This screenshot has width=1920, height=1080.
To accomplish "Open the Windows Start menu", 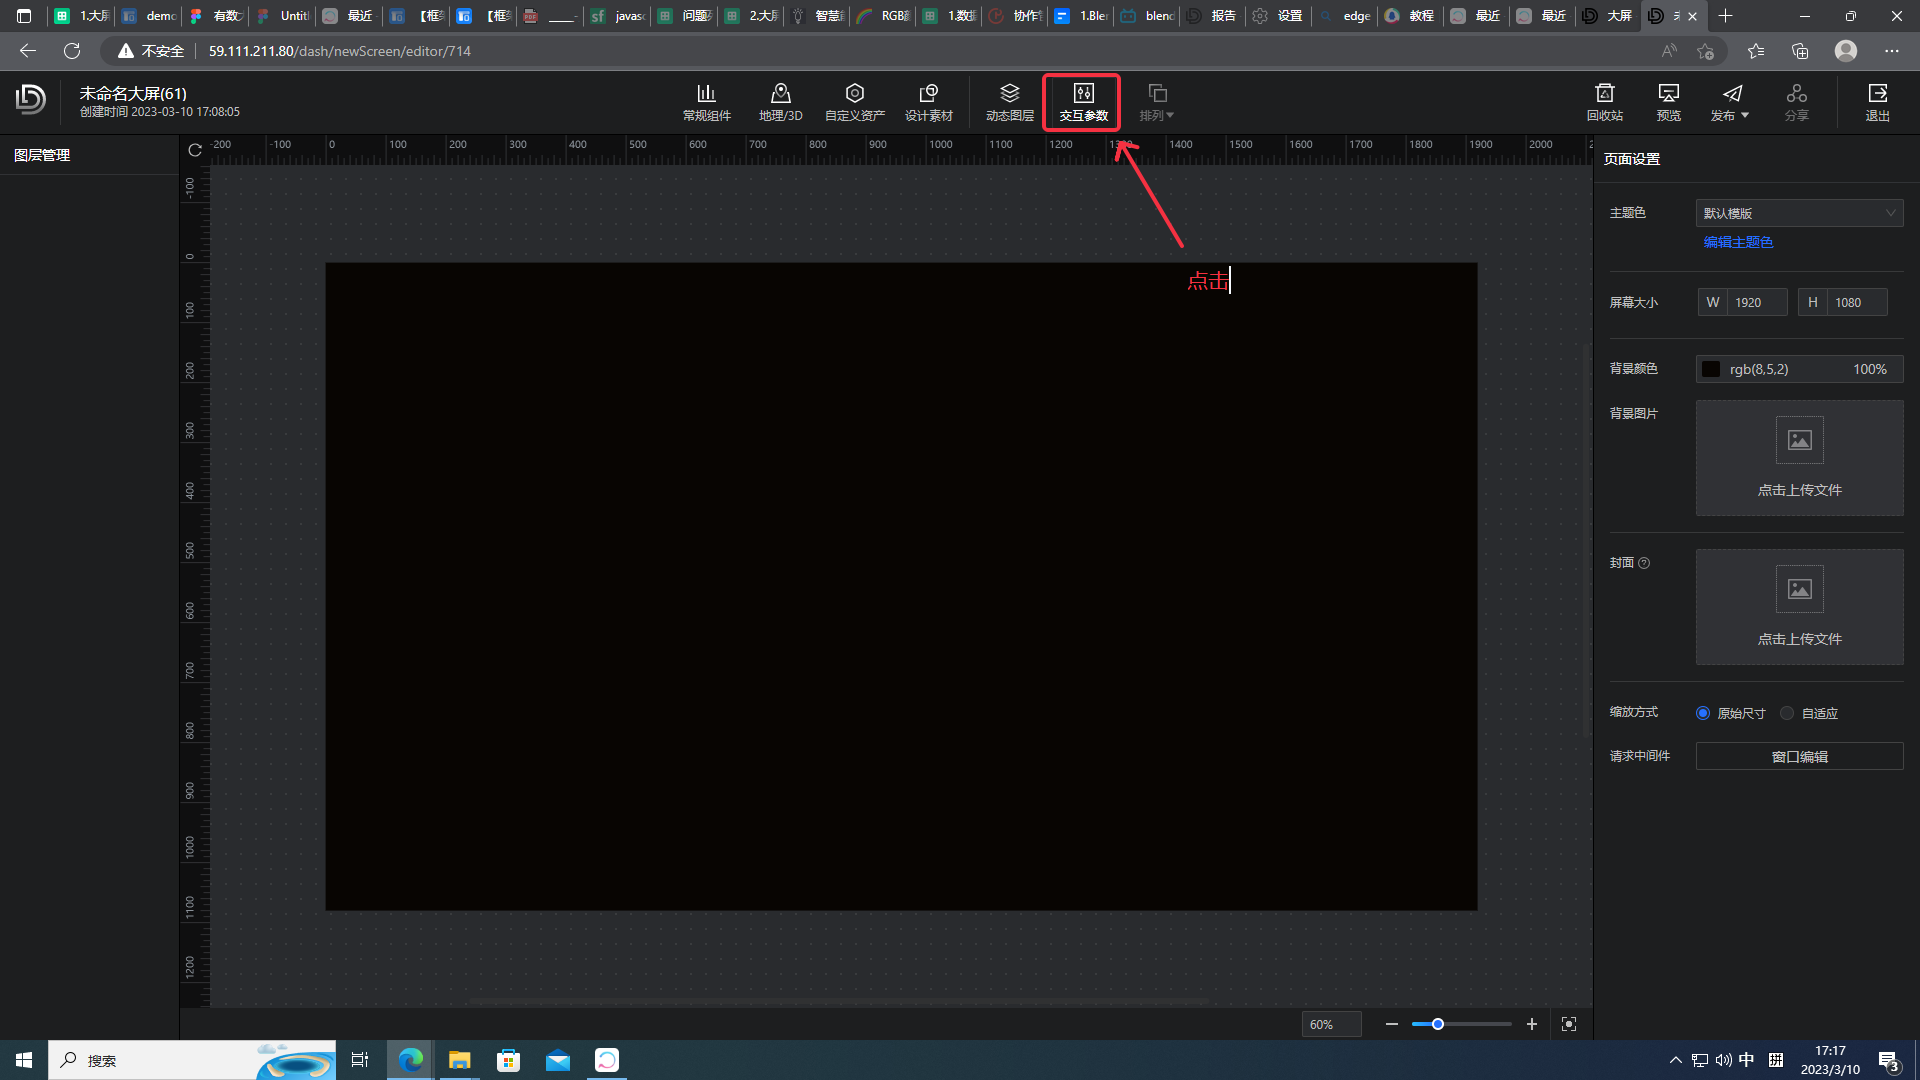I will coord(24,1060).
